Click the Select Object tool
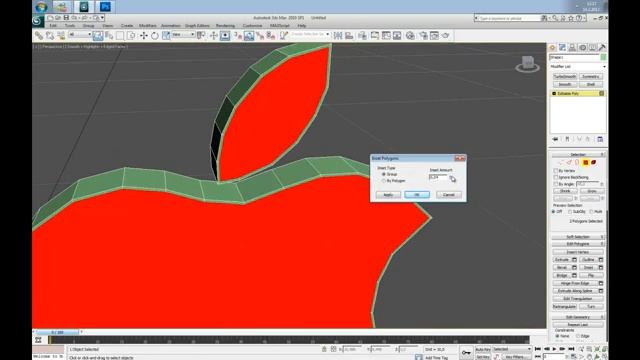The image size is (640, 360). pos(98,36)
